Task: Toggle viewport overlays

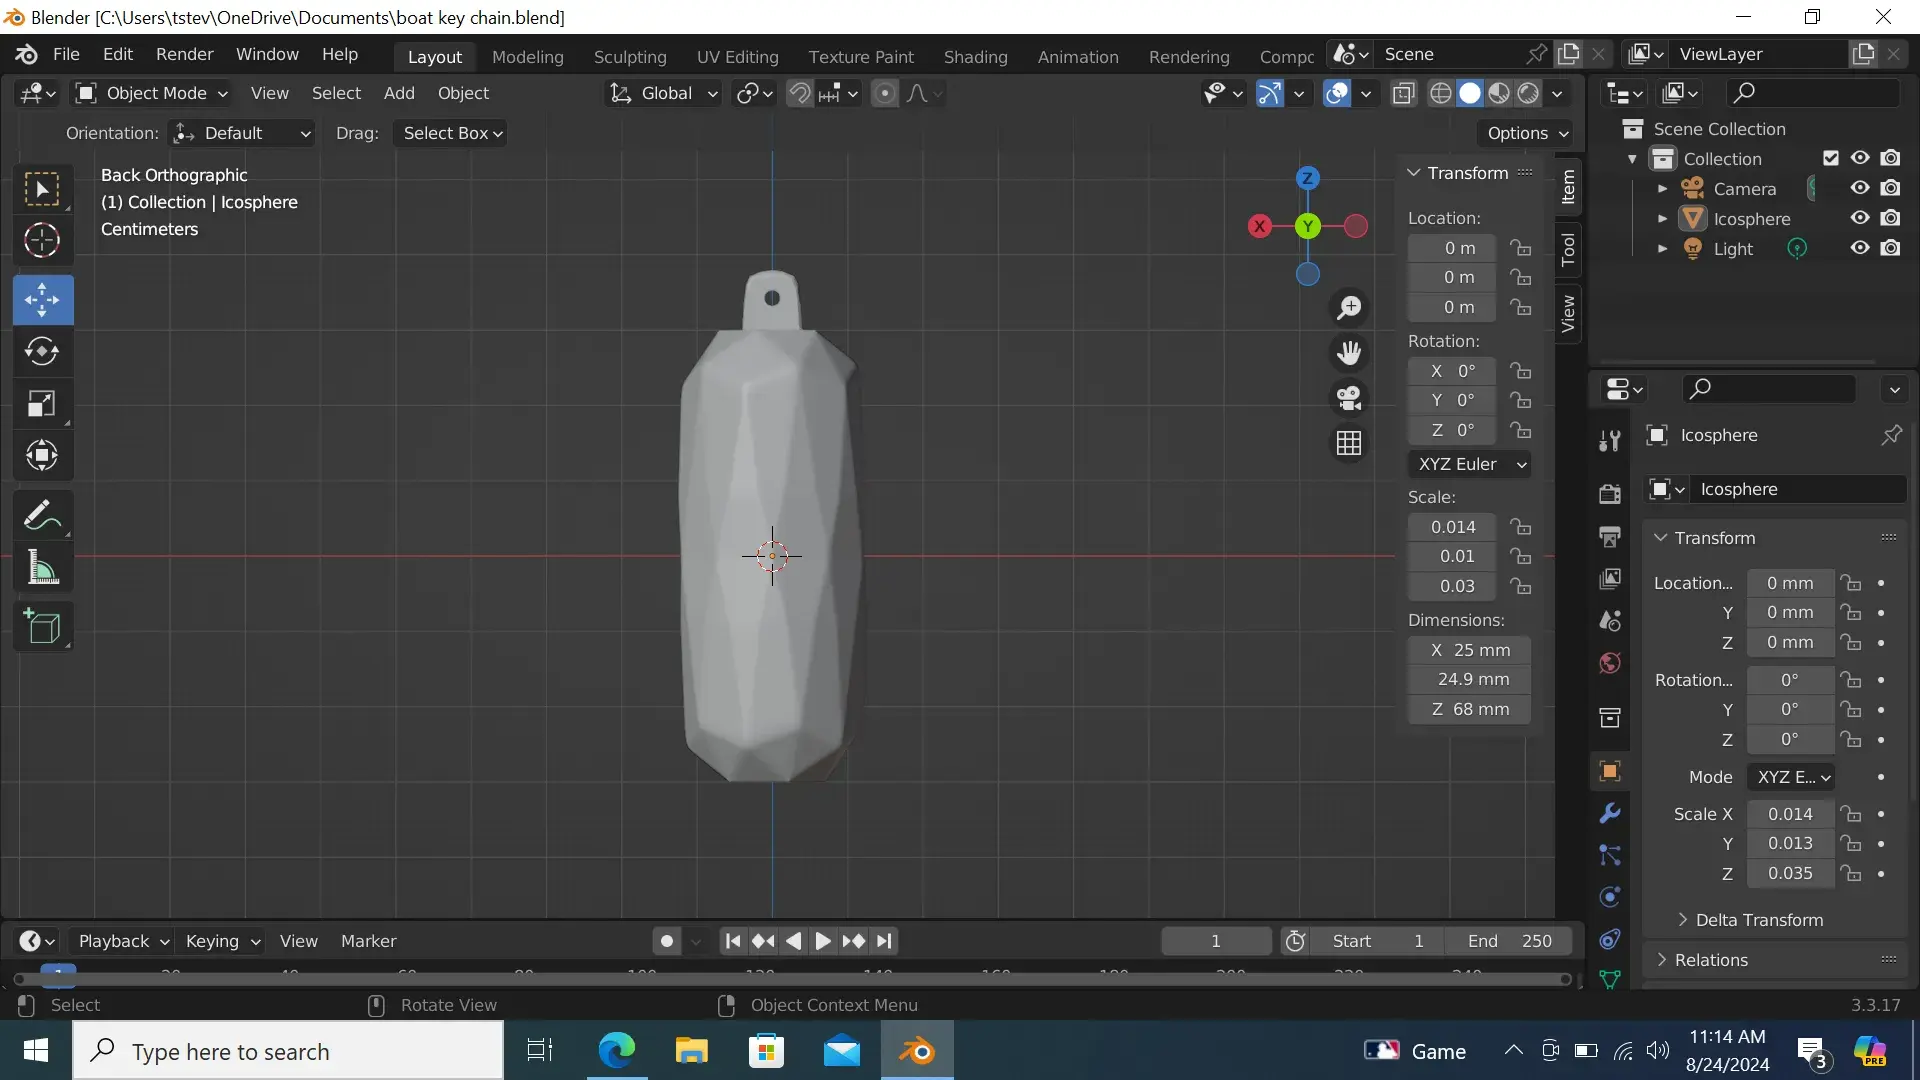Action: point(1337,93)
